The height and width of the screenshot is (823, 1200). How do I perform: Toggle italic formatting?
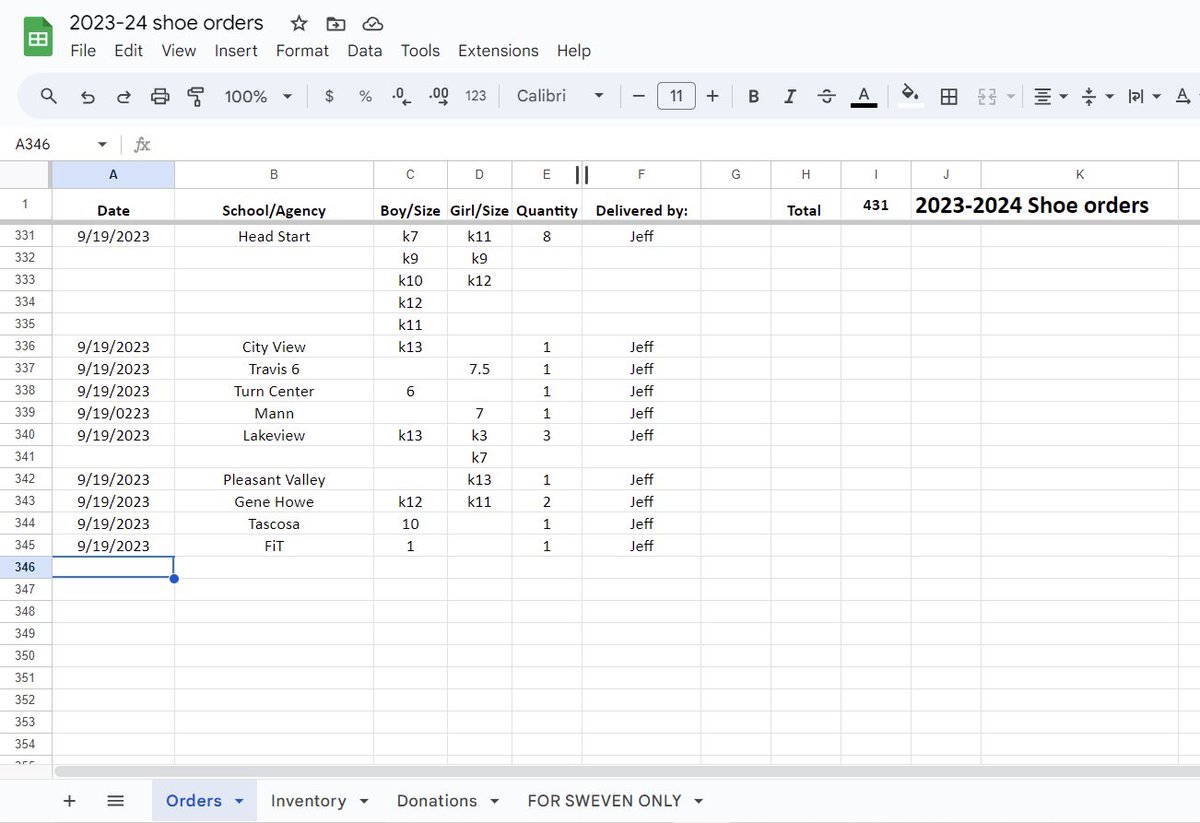790,96
